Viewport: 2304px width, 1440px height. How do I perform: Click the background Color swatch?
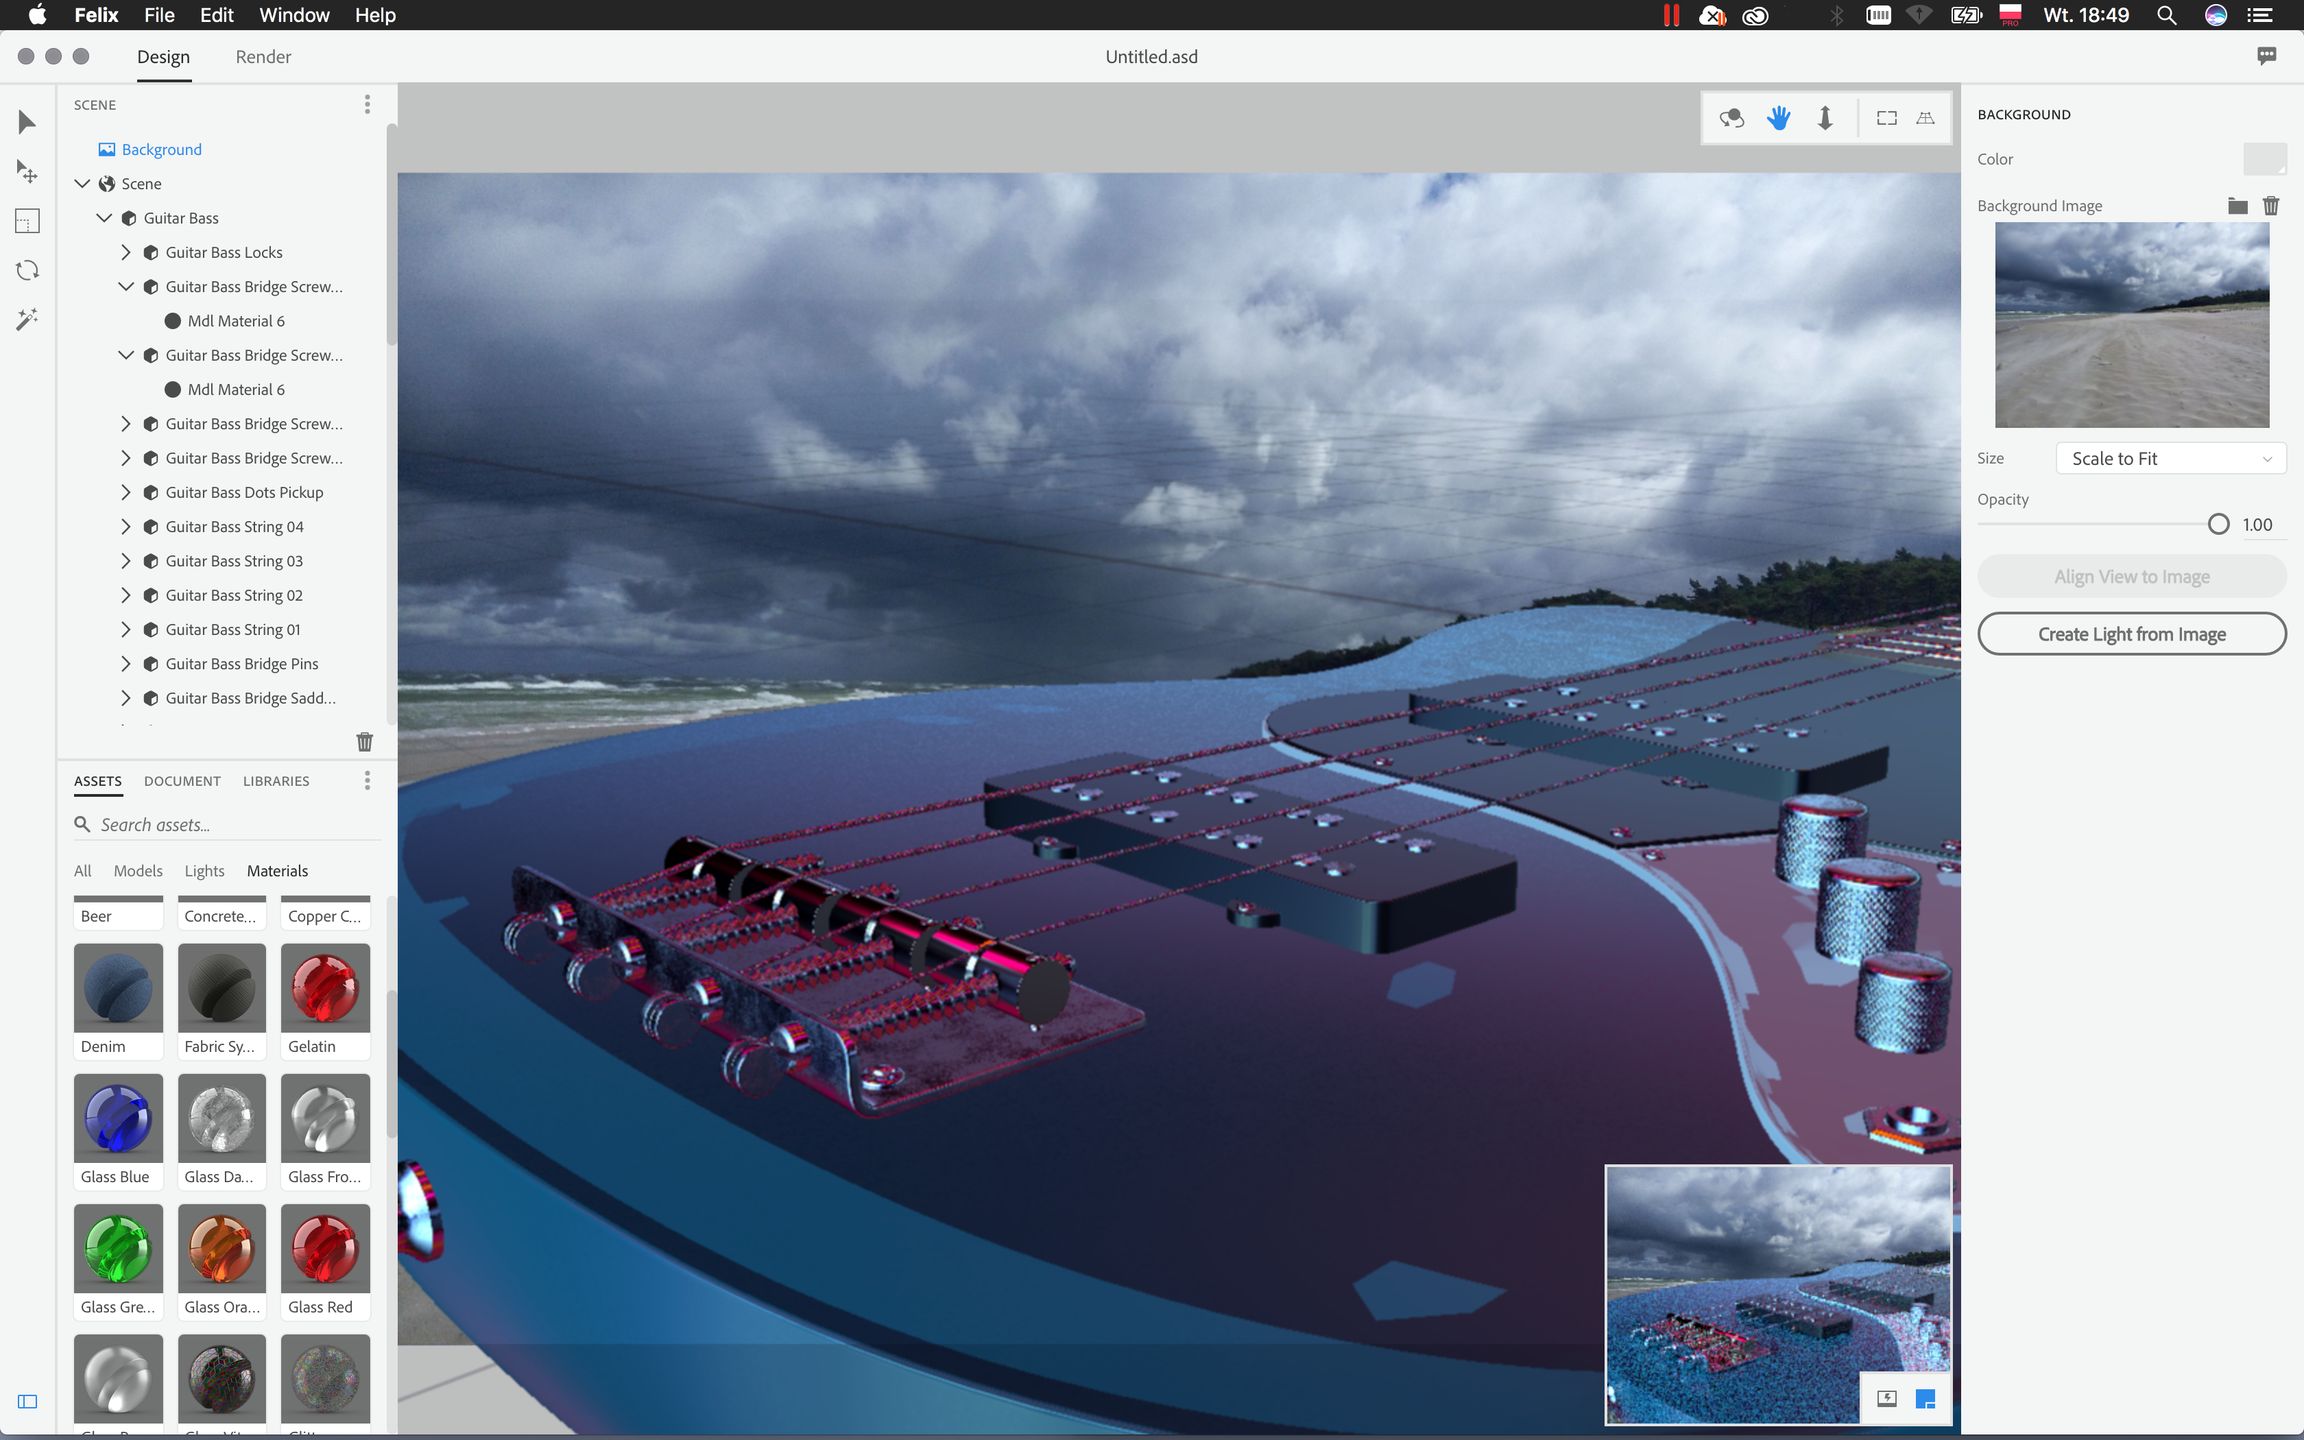pos(2264,159)
